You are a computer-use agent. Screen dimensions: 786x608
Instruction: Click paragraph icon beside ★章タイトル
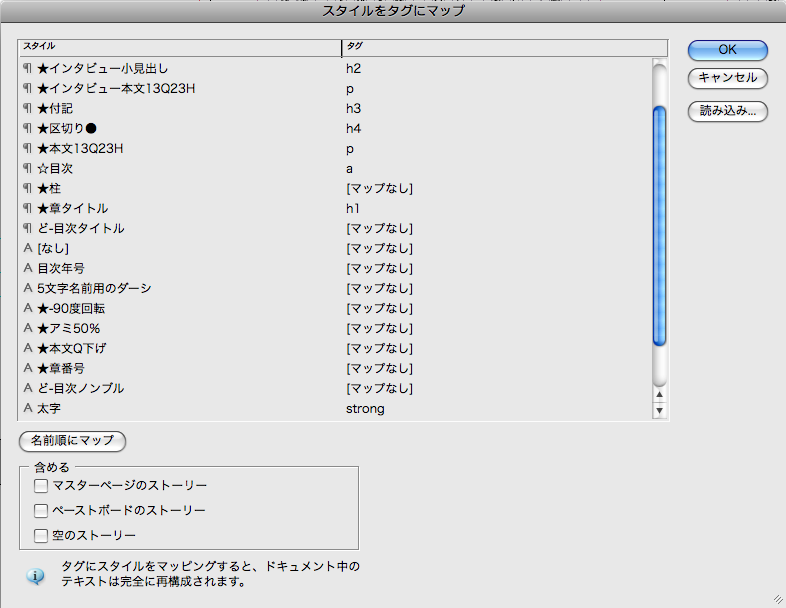[x=28, y=208]
